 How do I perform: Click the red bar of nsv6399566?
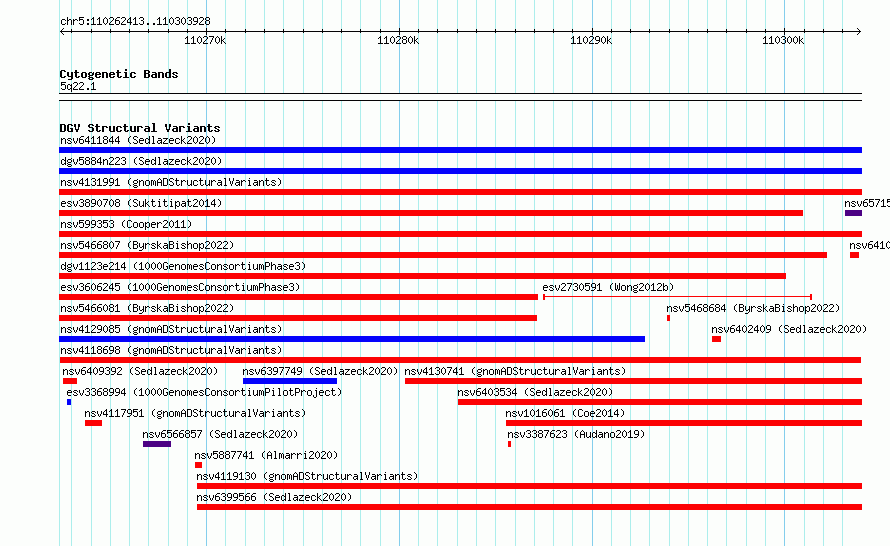click(x=529, y=507)
